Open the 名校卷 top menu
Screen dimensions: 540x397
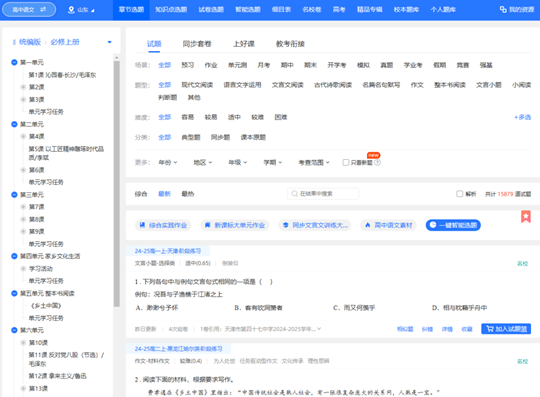(312, 10)
